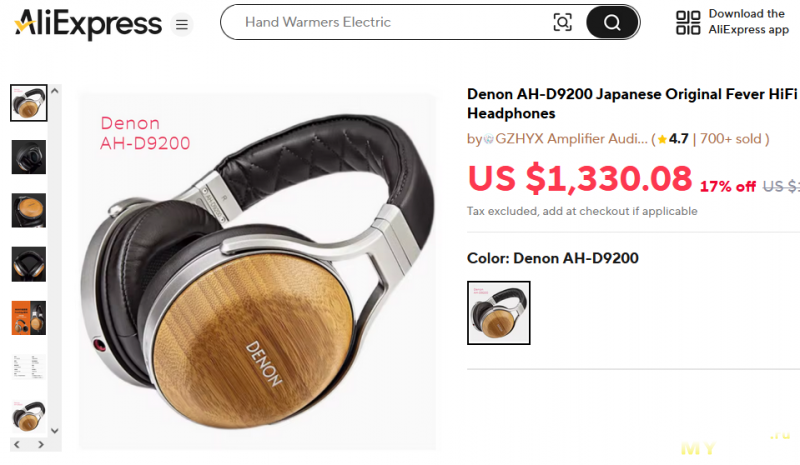Open the AliExpress hamburger category menu
The width and height of the screenshot is (800, 465).
[182, 24]
